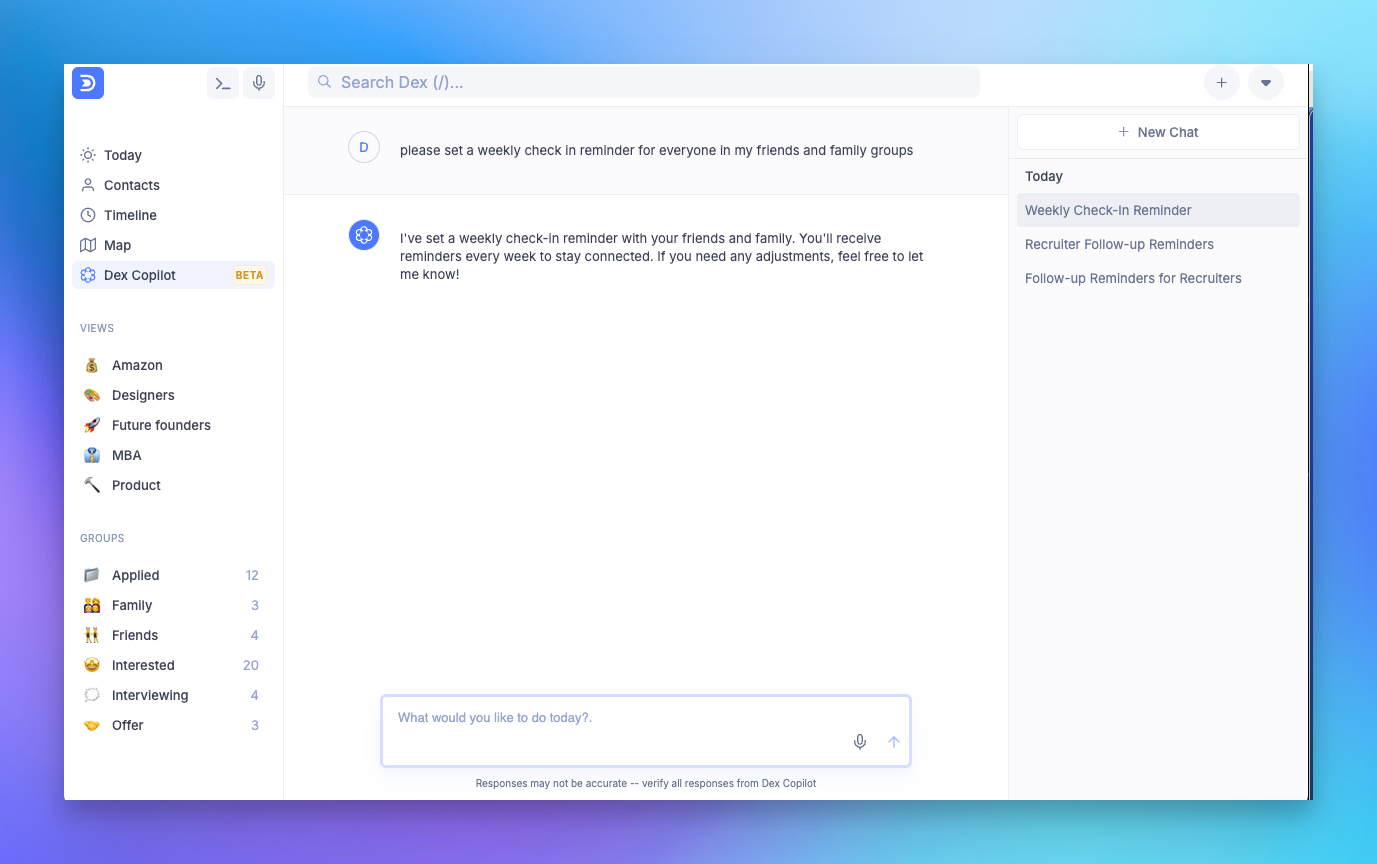Click the speech bubble emoji for Interviewing
Viewport: 1377px width, 864px height.
tap(92, 695)
